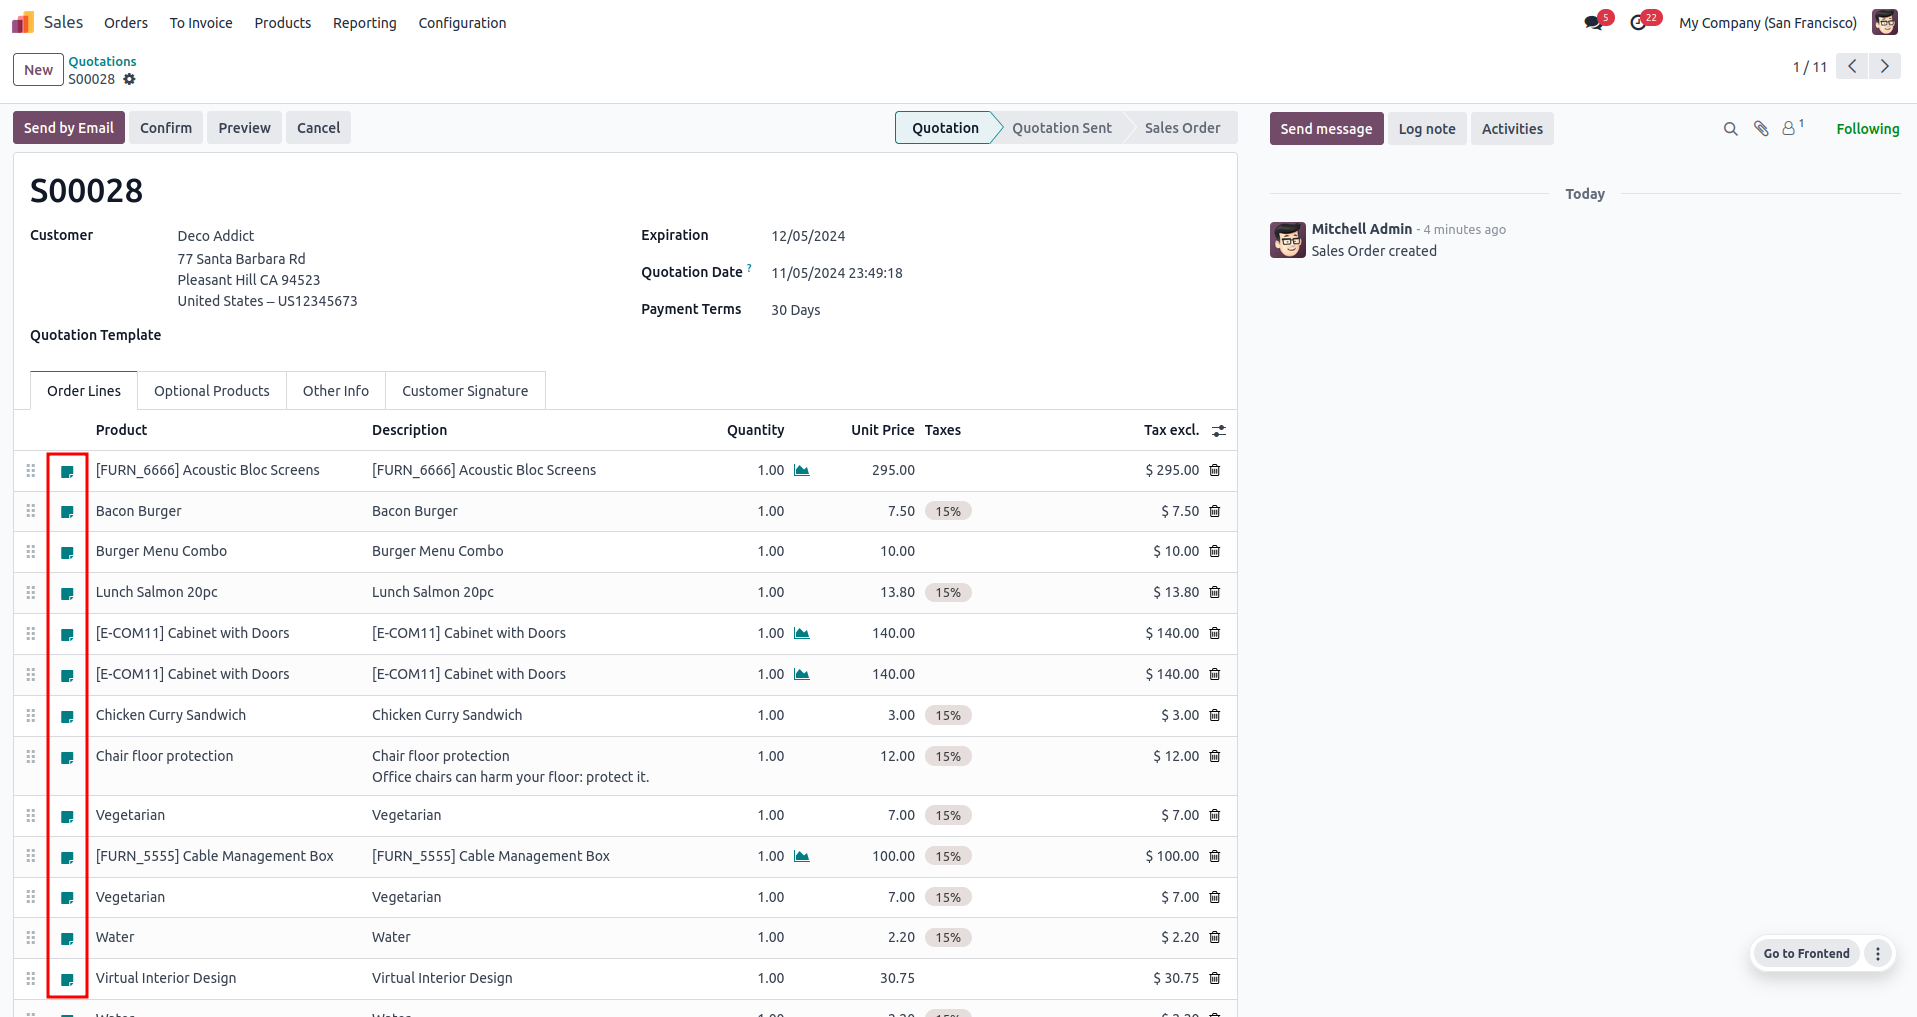Screen dimensions: 1917x1017
Task: Open forecast chart icon for Acoustic Bloc Screens
Action: (801, 470)
